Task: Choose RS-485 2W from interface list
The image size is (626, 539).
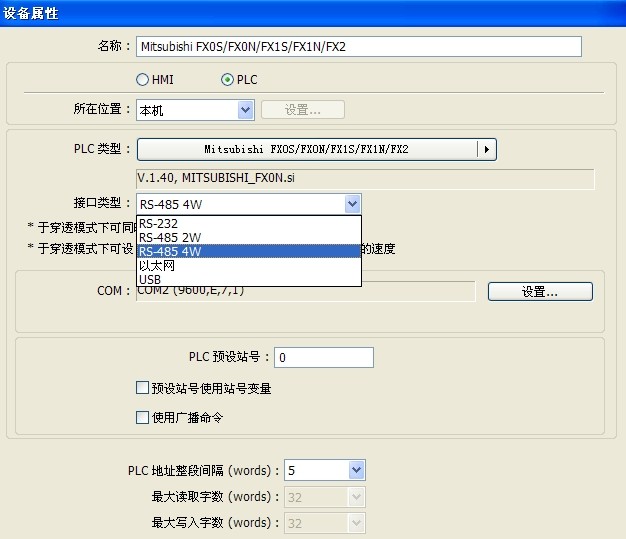Action: (248, 237)
